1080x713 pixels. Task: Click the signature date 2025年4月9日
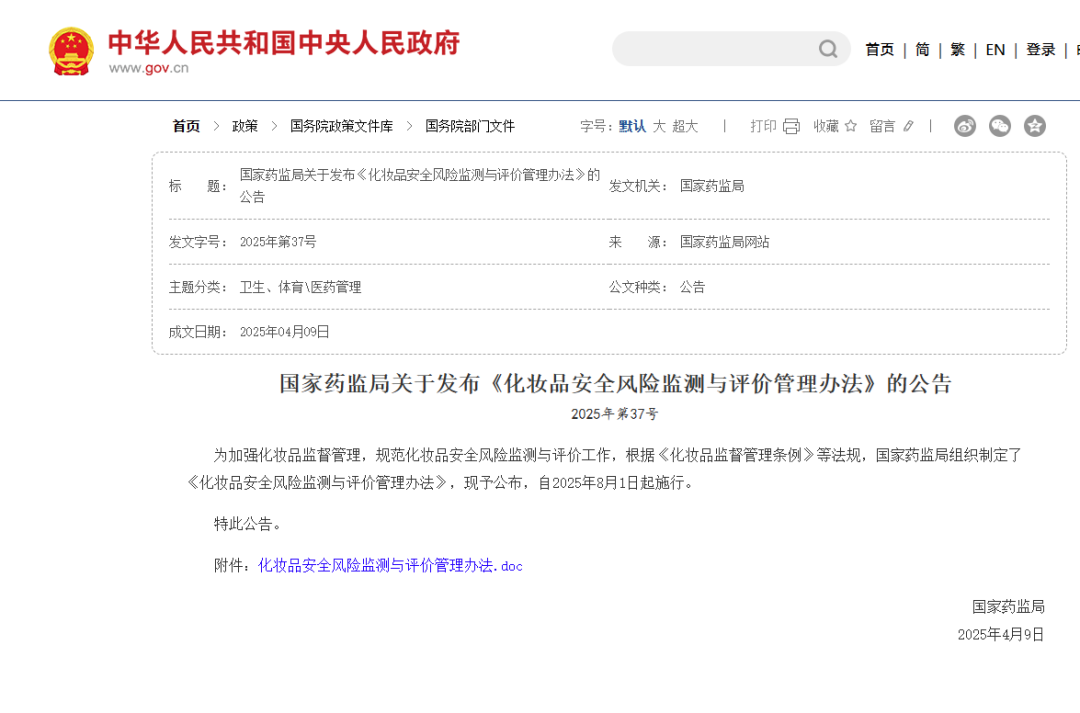pos(1001,634)
